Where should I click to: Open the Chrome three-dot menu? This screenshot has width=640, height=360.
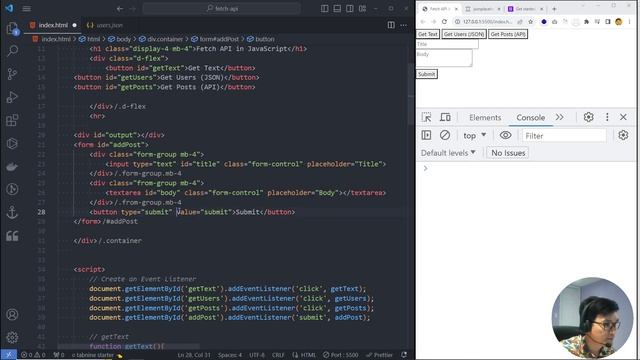click(x=629, y=22)
